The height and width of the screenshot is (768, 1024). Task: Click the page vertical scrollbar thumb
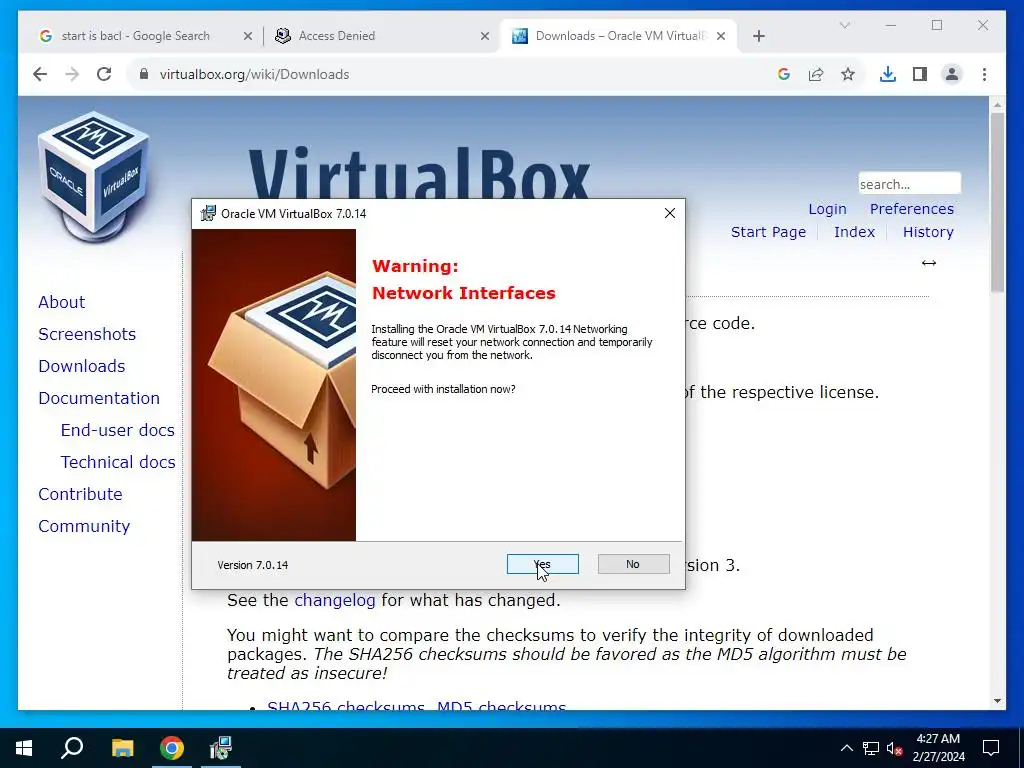coord(997,202)
